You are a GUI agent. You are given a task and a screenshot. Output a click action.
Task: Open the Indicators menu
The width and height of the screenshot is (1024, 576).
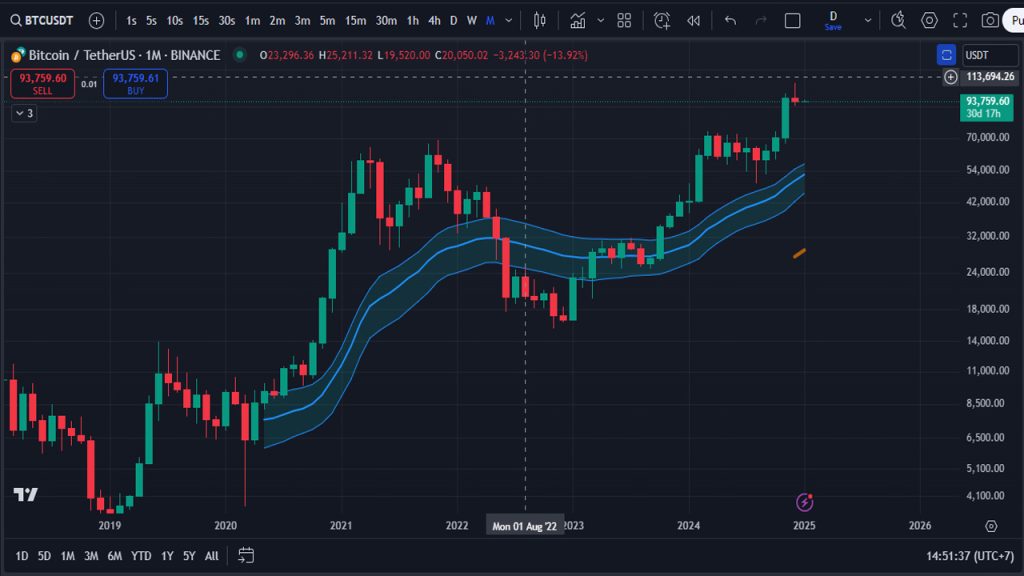[578, 19]
